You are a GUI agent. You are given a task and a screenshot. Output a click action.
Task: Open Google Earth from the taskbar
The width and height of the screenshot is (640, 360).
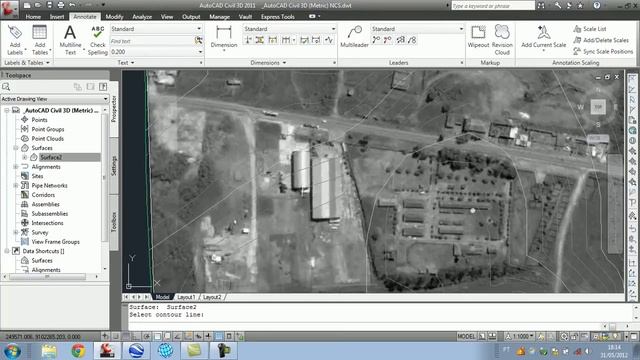coord(136,351)
